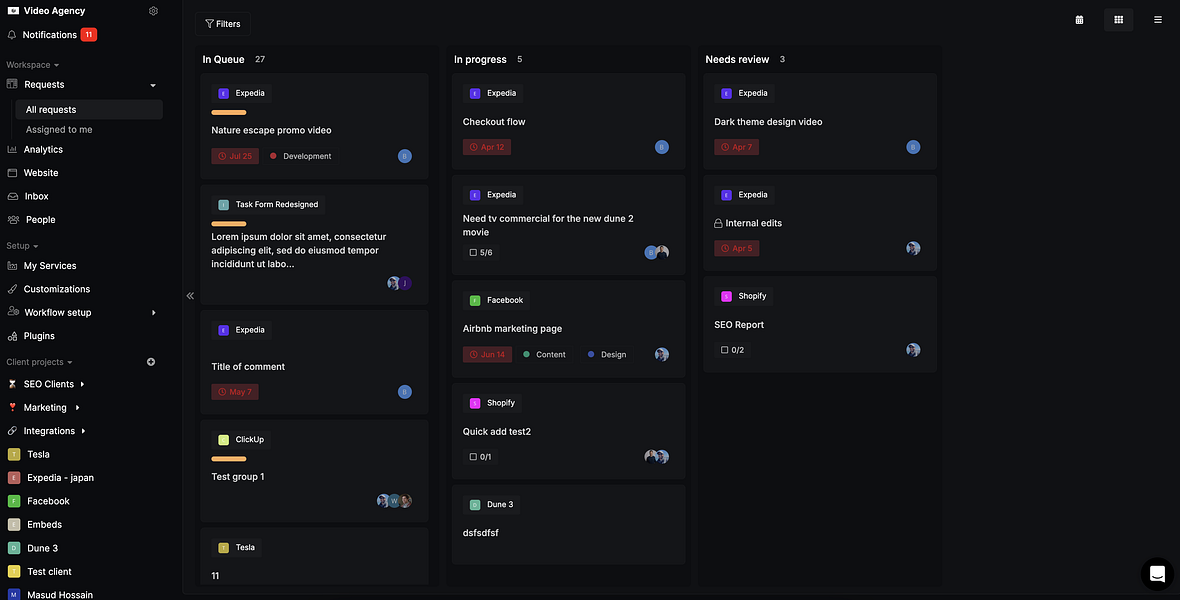
Task: Open the chat support widget
Action: click(x=1157, y=574)
